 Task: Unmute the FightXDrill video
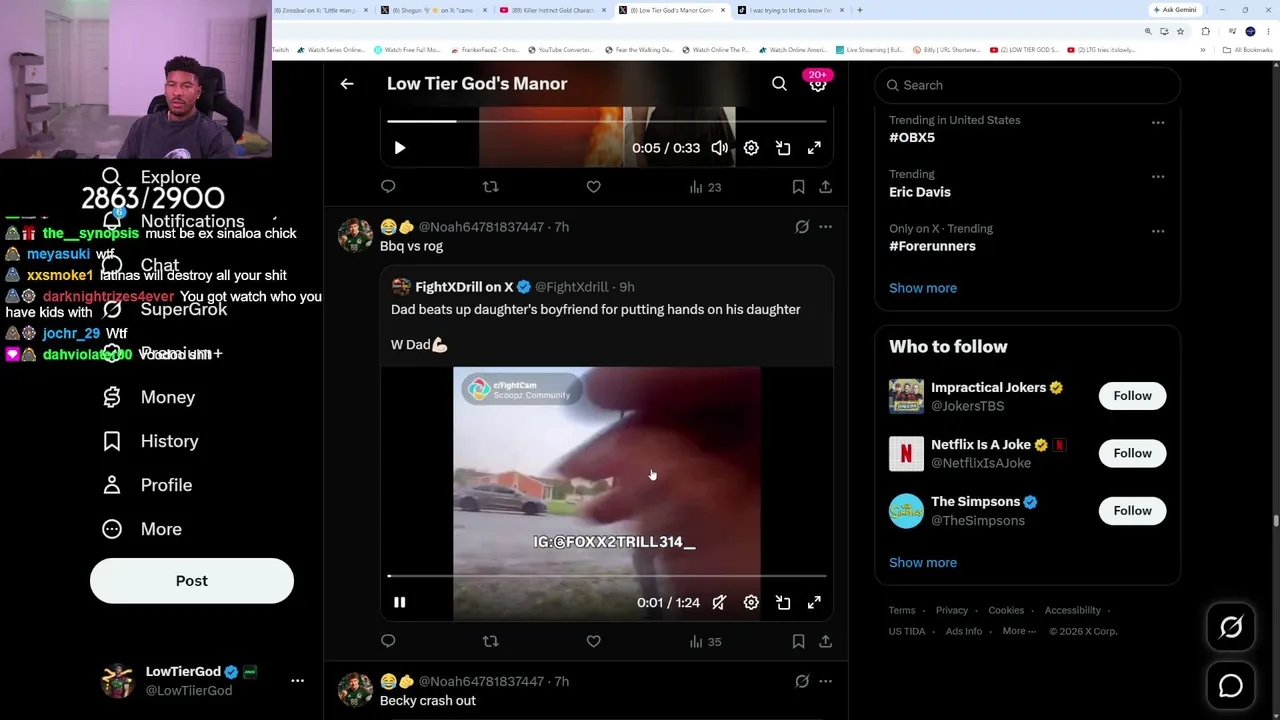pos(719,602)
